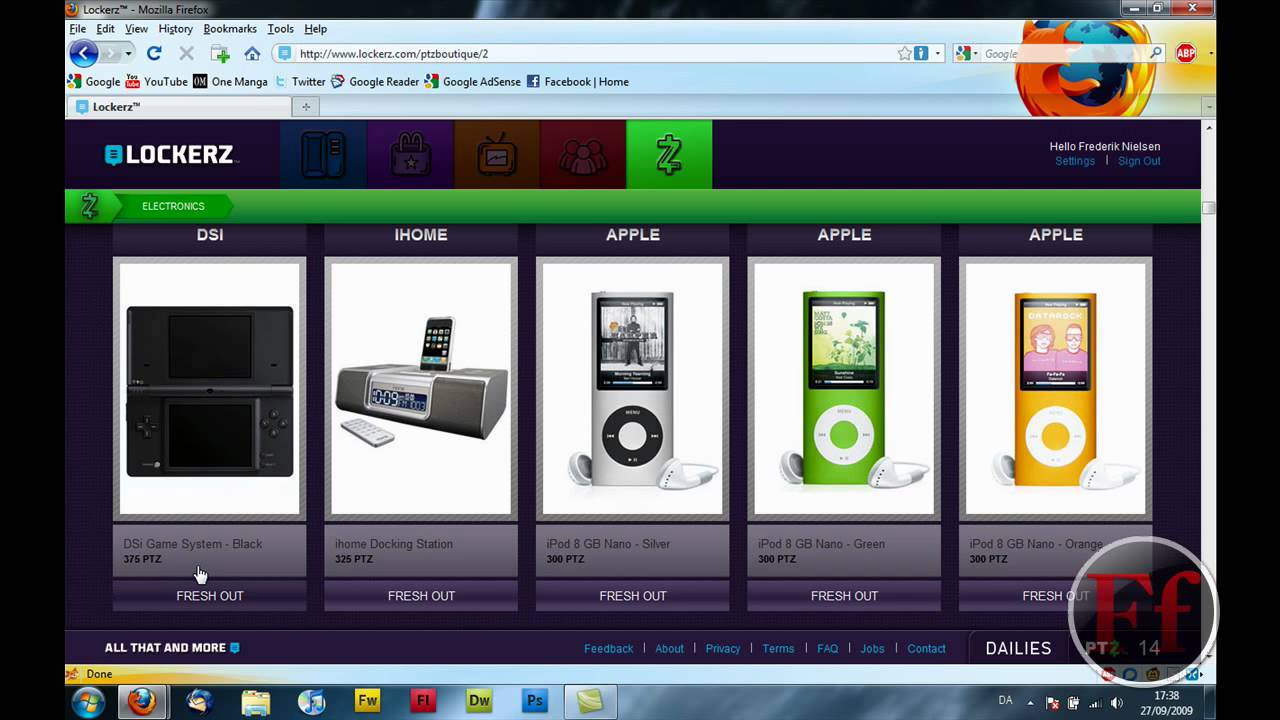Go to Firefox Home page
1280x720 pixels.
point(252,54)
